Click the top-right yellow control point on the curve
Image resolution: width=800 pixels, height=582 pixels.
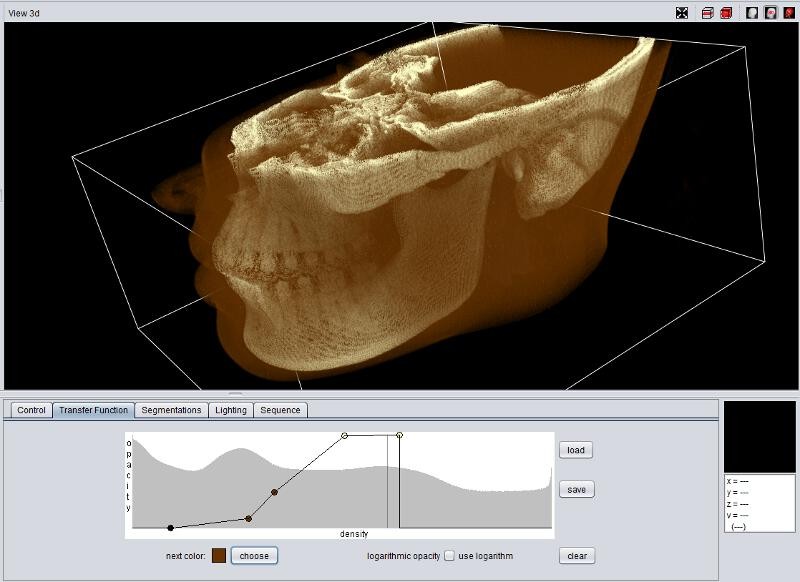pyautogui.click(x=400, y=435)
